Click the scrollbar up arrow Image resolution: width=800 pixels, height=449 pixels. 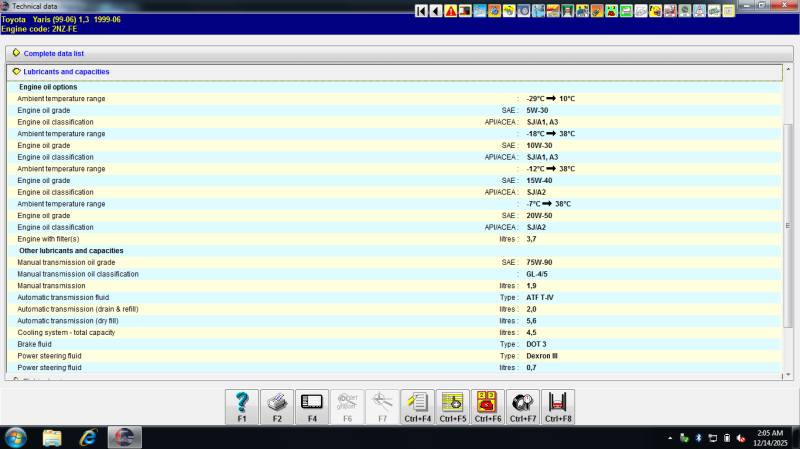click(788, 69)
